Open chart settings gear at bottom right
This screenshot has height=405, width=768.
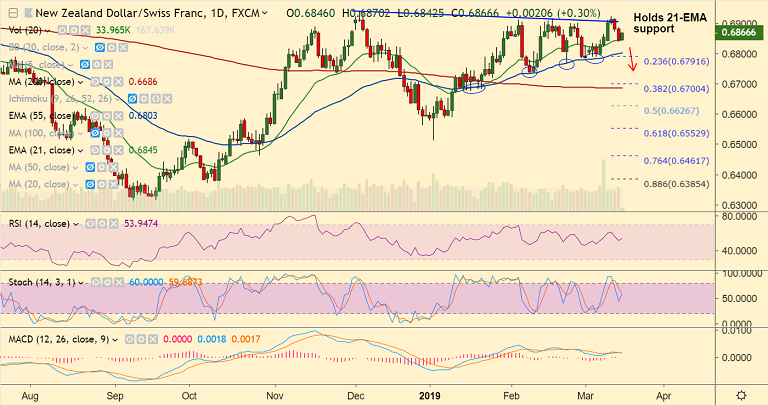pos(742,395)
